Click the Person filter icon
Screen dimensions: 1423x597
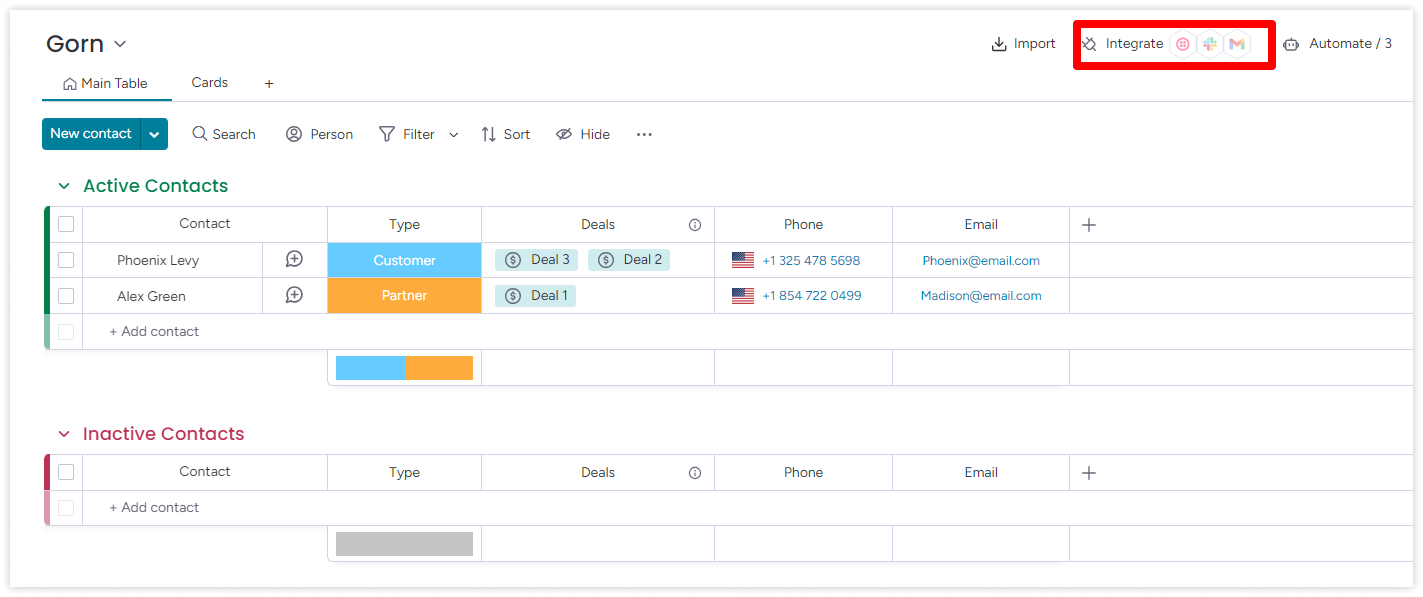294,134
